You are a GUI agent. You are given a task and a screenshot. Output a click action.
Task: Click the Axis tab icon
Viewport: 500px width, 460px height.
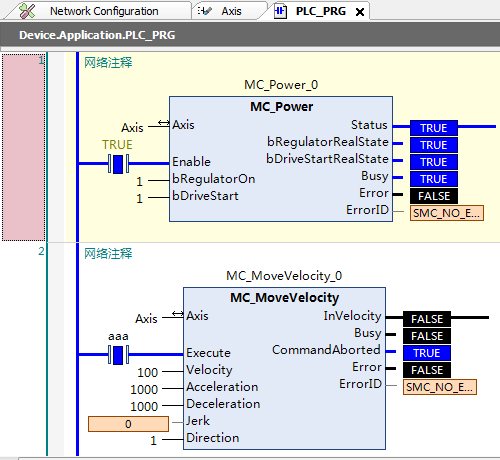click(204, 11)
